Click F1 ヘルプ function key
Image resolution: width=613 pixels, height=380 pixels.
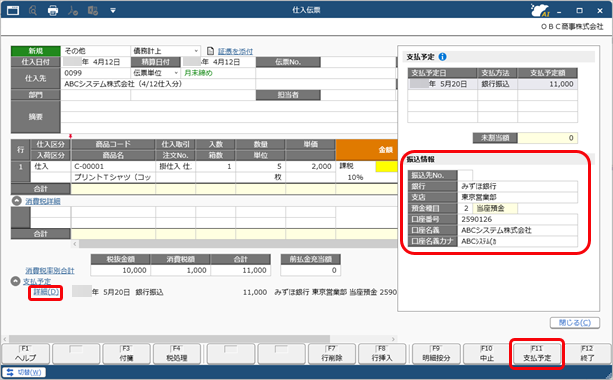click(x=26, y=353)
